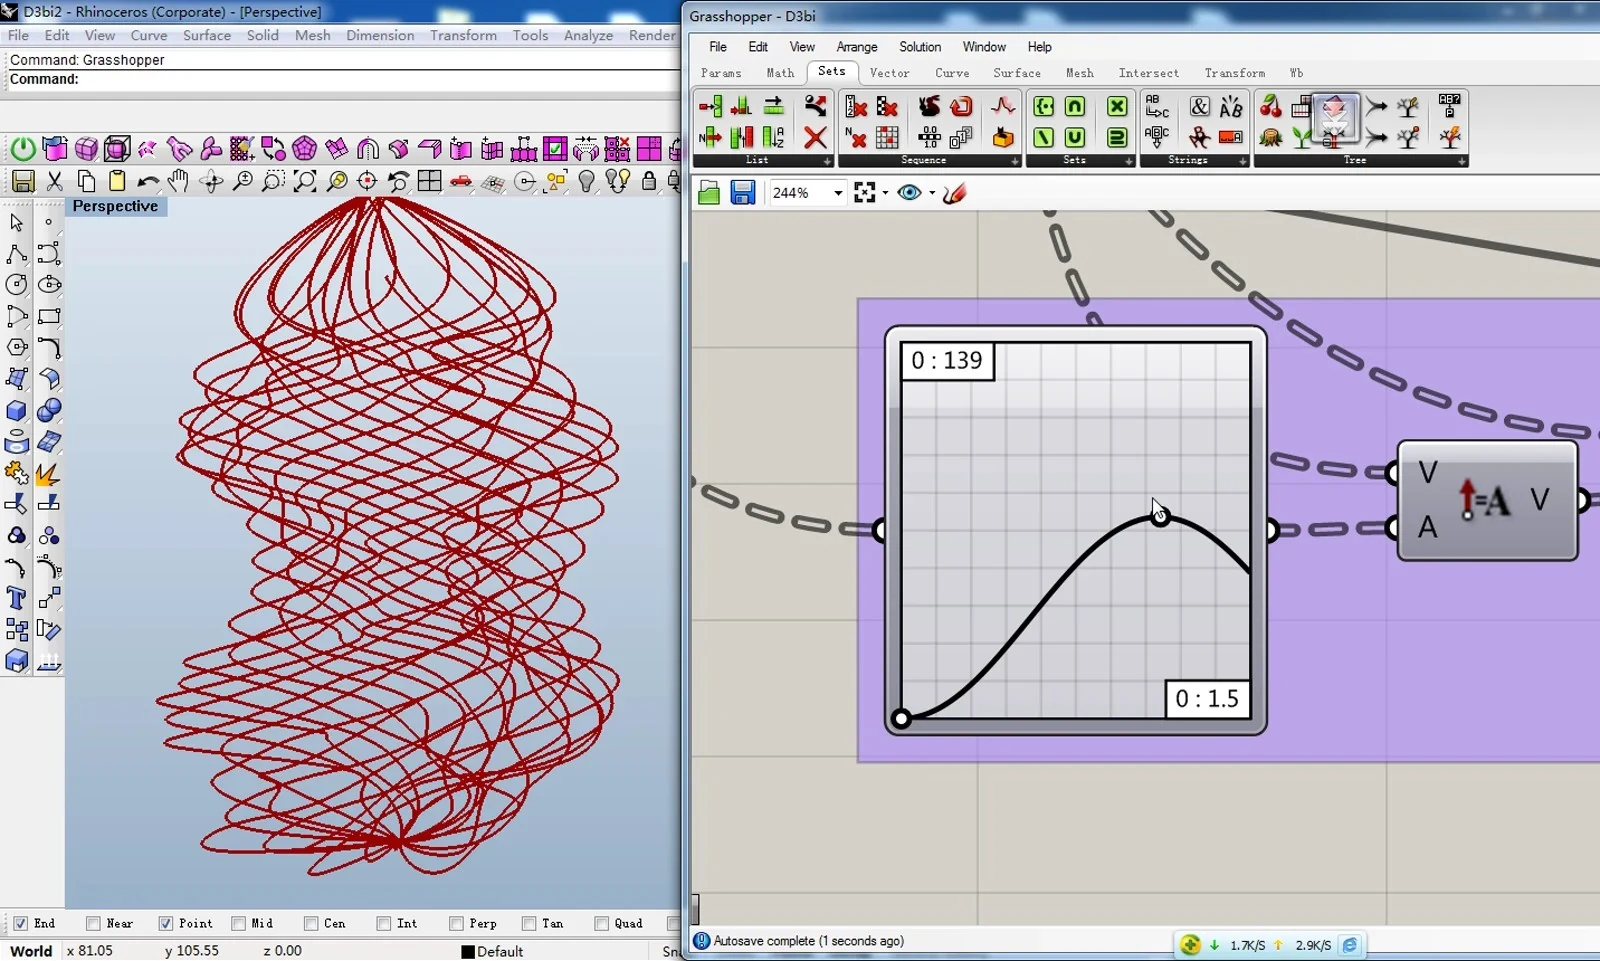This screenshot has width=1600, height=961.
Task: Expand the preview eye icon dropdown arrow
Action: coord(932,193)
